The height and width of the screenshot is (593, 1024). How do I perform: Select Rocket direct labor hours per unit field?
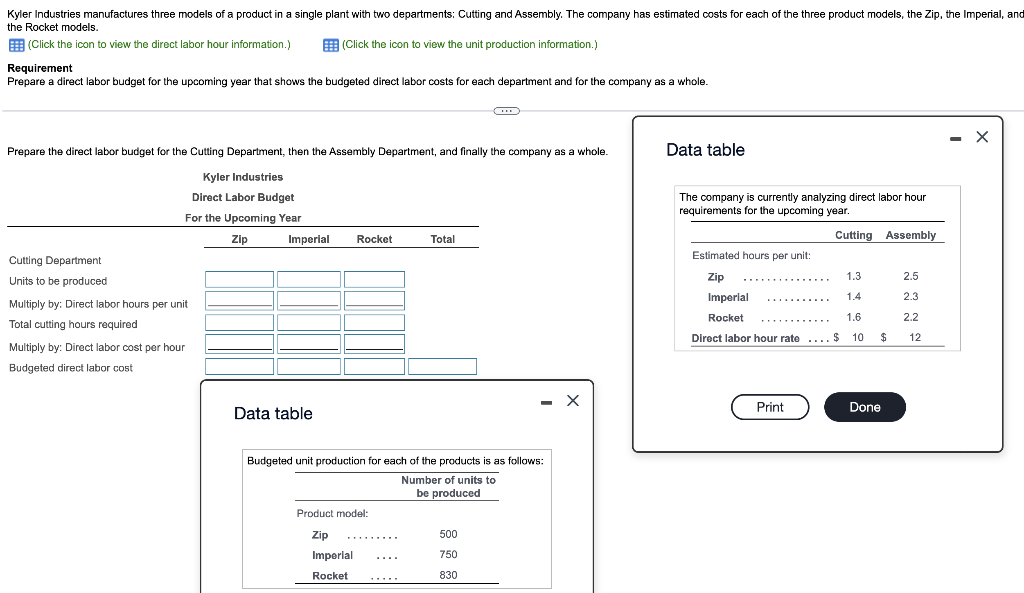374,300
